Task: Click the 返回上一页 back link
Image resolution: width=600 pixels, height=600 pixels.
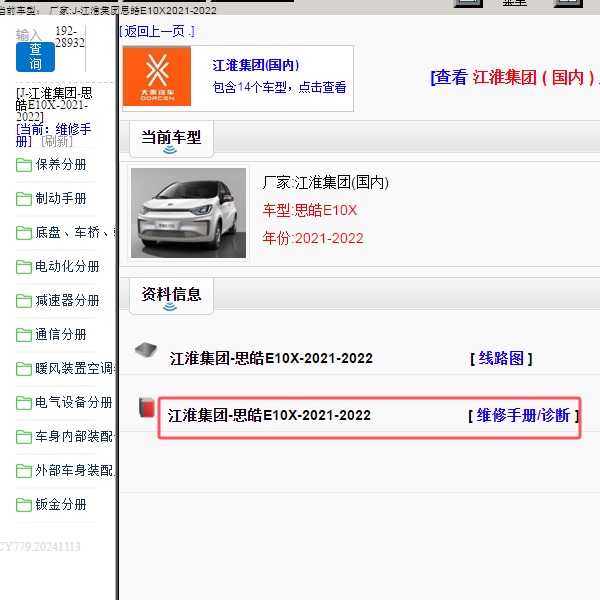Action: (x=157, y=31)
